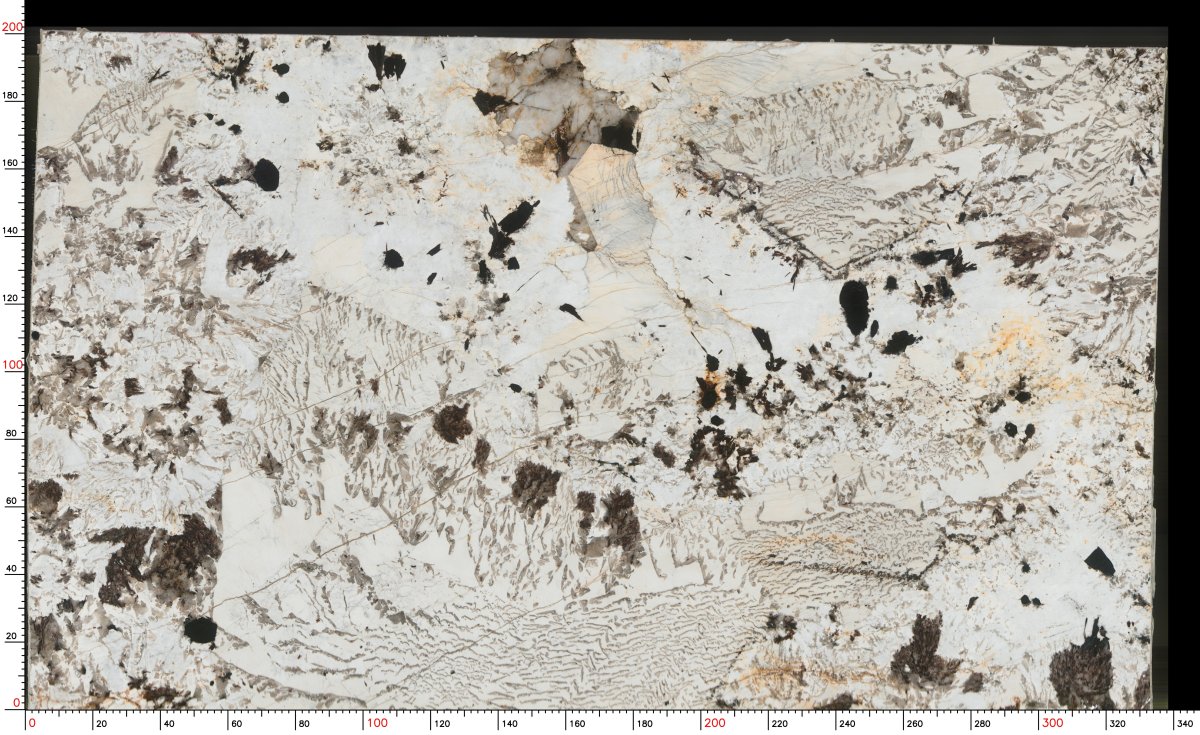Image resolution: width=1200 pixels, height=735 pixels.
Task: Click the '240' label on horizontal ruler
Action: pyautogui.click(x=847, y=722)
